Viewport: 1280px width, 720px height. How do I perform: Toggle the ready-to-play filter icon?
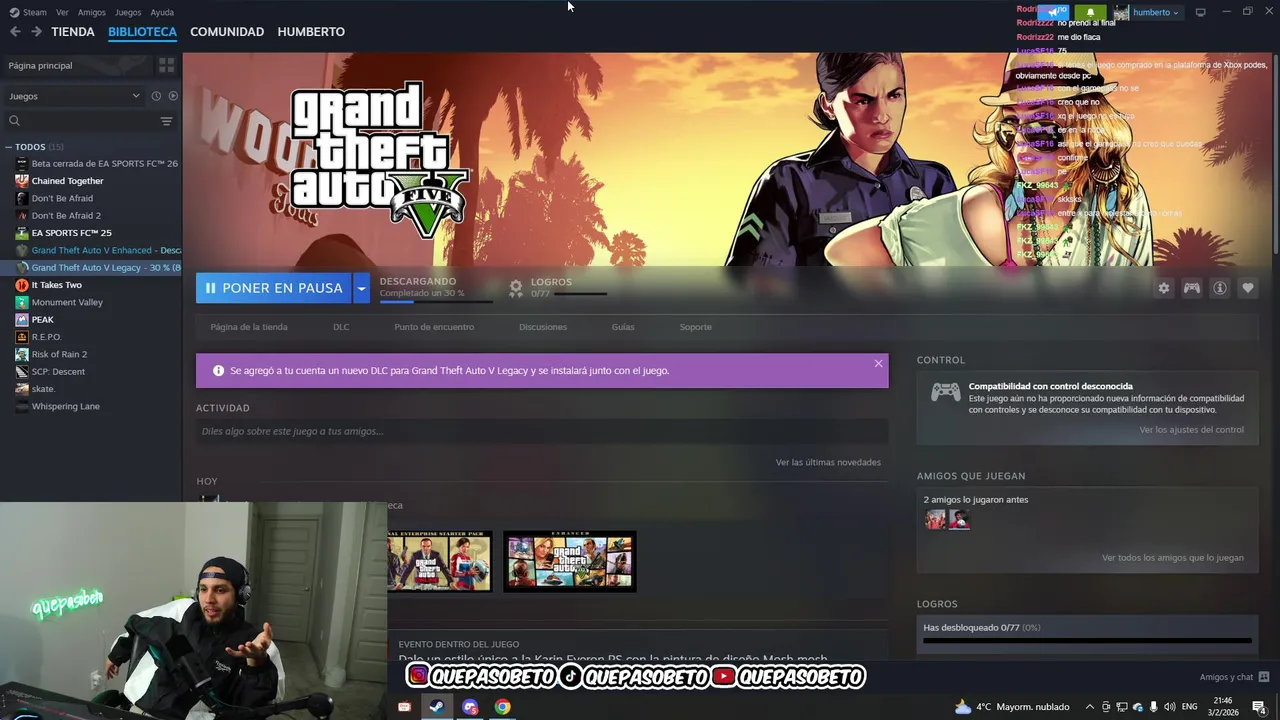[173, 96]
